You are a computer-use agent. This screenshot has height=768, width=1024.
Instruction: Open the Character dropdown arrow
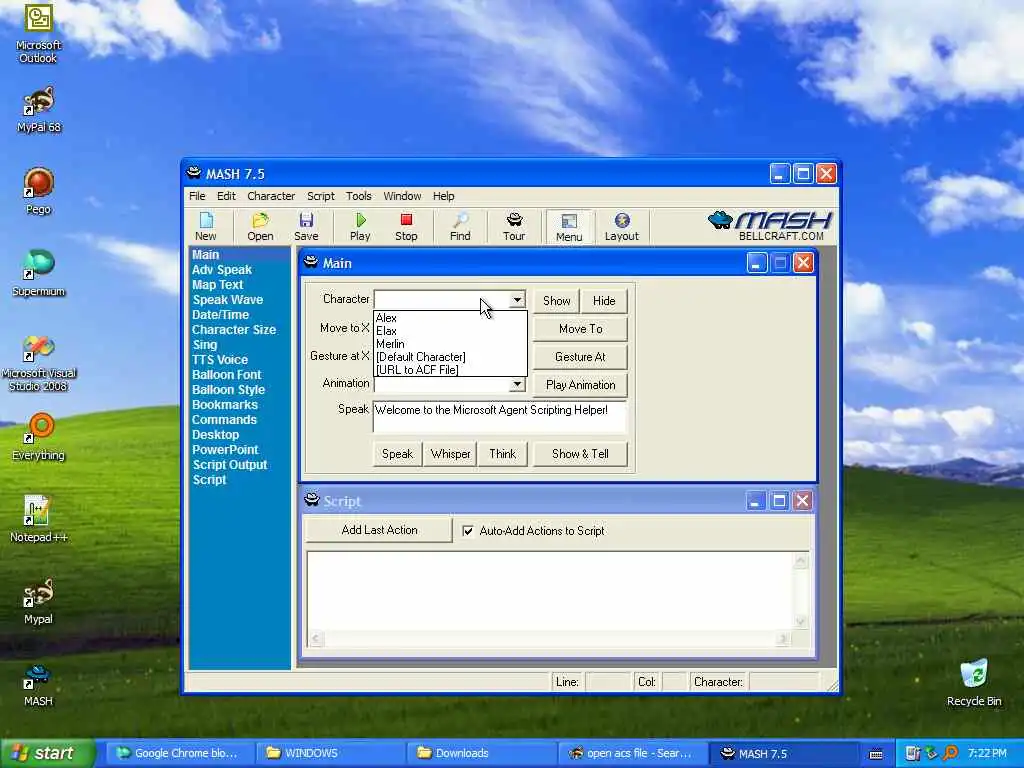[x=517, y=300]
